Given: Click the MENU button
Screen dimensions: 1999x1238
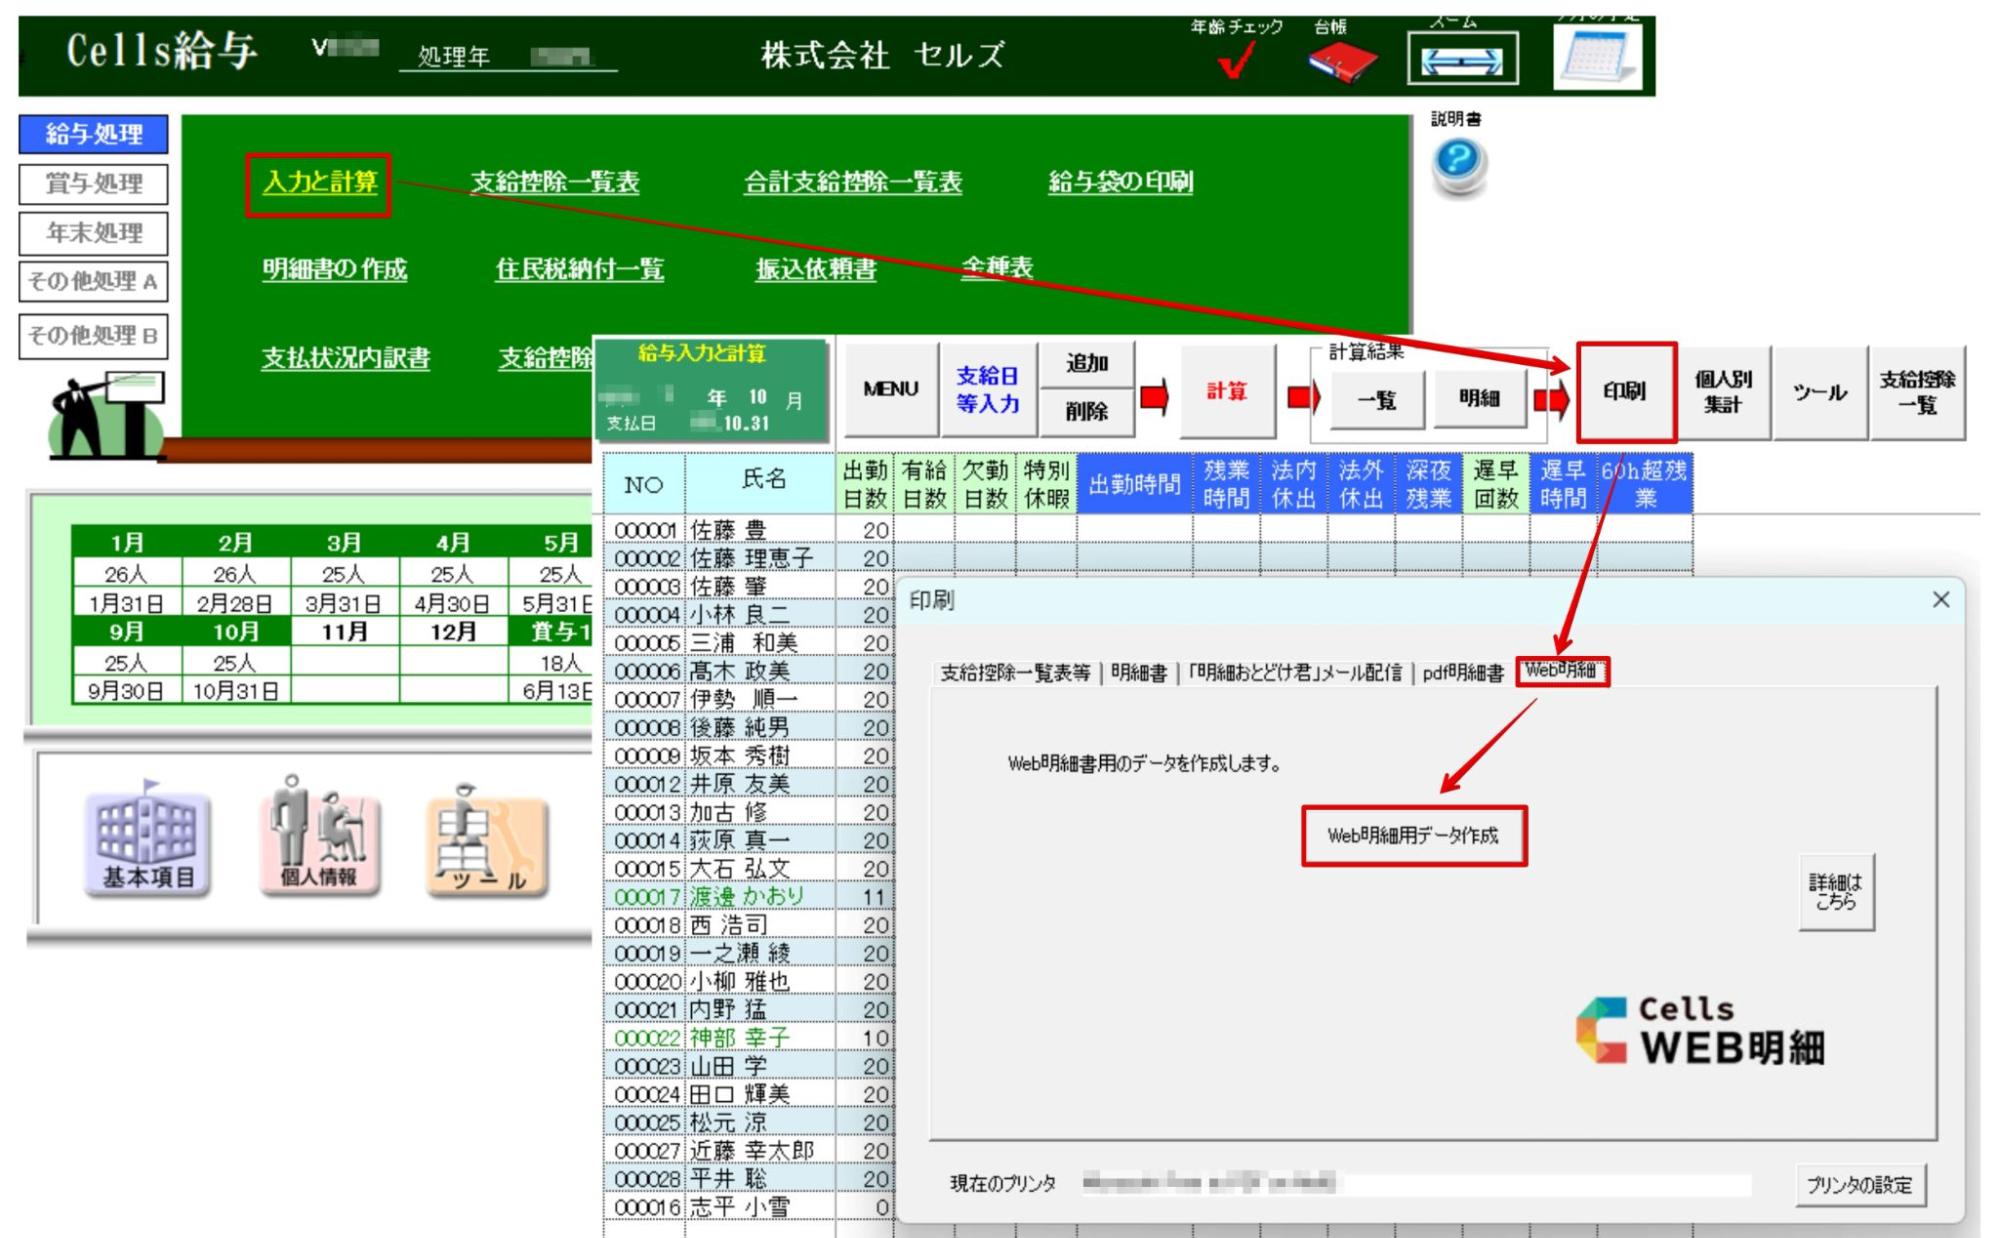Looking at the screenshot, I should [x=890, y=390].
